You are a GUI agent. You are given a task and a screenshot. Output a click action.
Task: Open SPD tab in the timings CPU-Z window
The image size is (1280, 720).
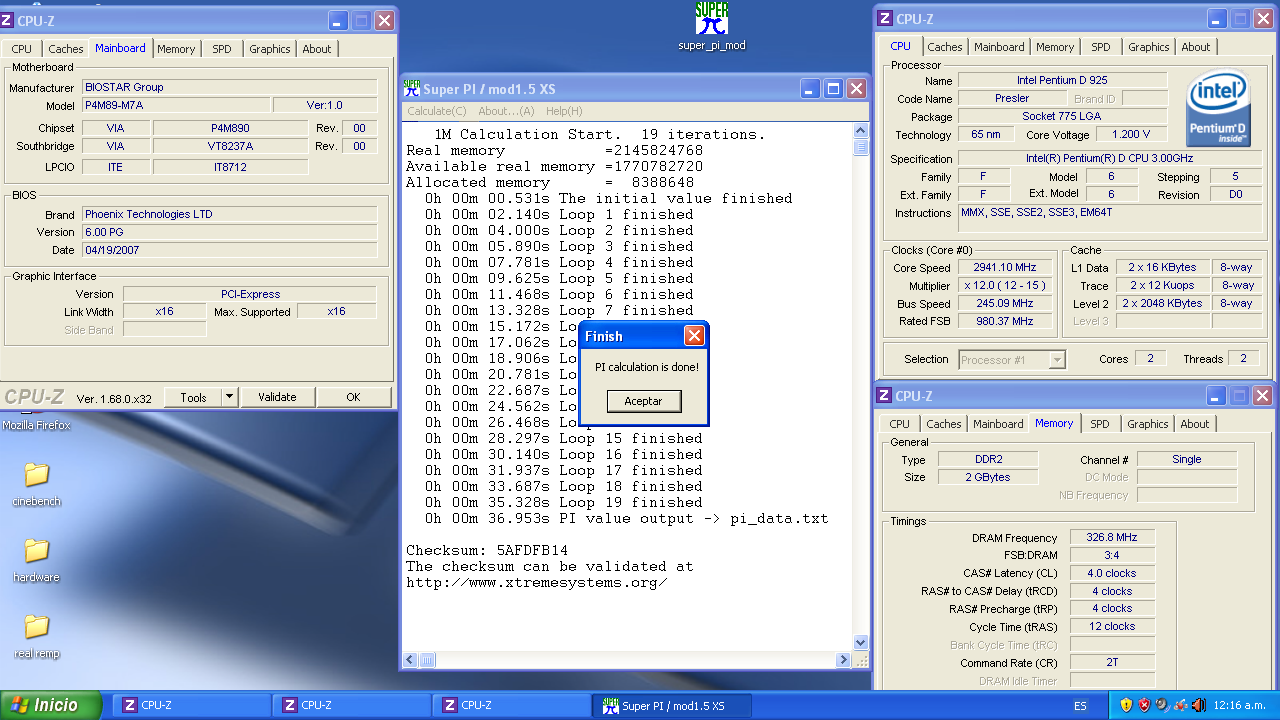point(1100,424)
